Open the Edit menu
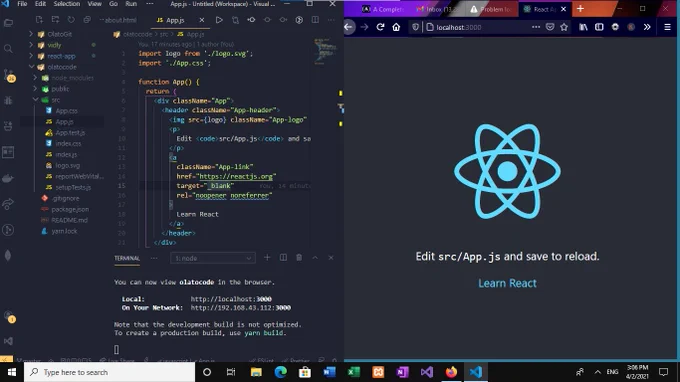 coord(40,4)
